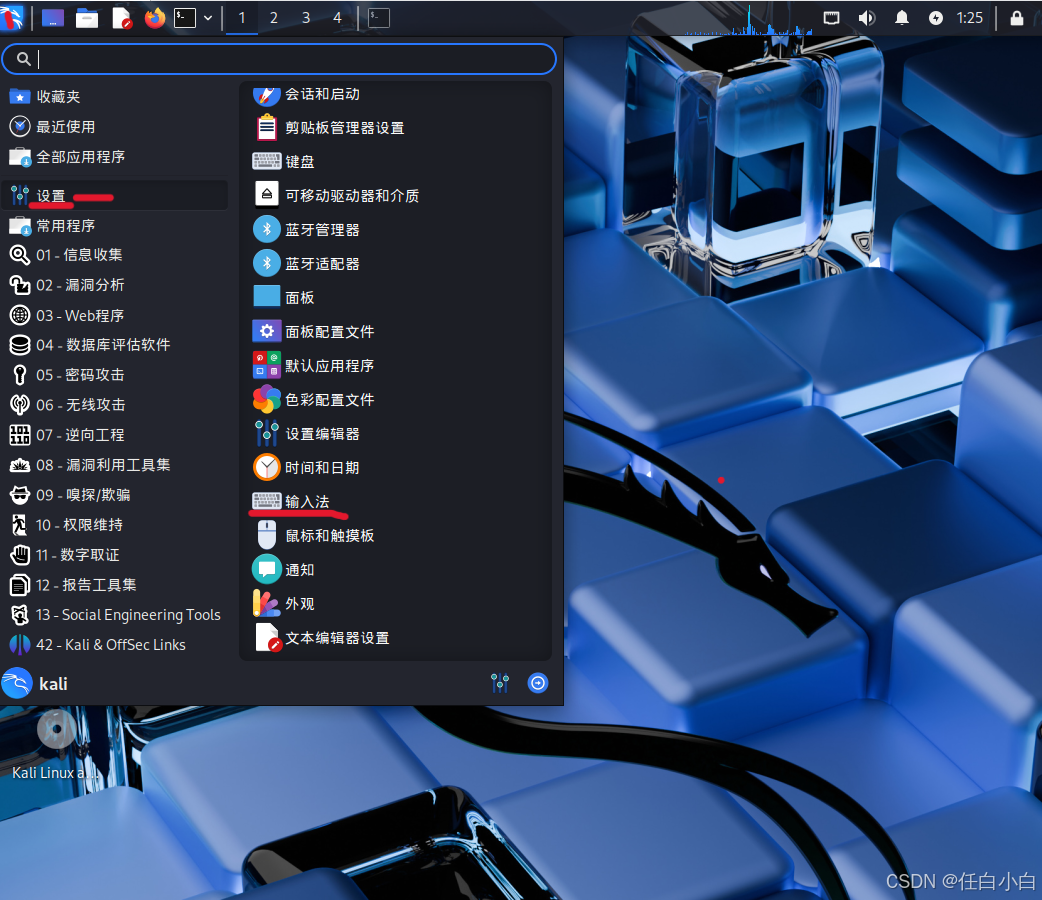This screenshot has width=1042, height=900.
Task: Open category 13 - Social Engineering Tools
Action: point(114,615)
